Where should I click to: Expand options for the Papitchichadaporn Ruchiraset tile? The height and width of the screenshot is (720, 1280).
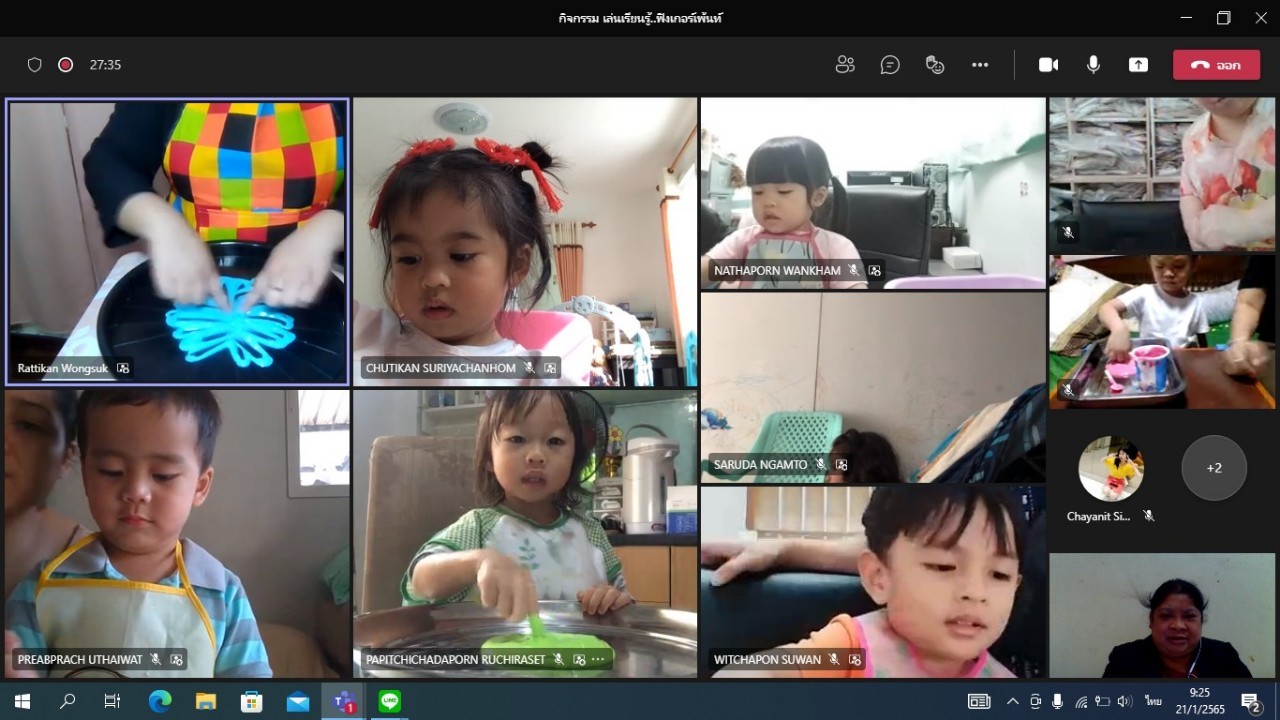tap(598, 660)
